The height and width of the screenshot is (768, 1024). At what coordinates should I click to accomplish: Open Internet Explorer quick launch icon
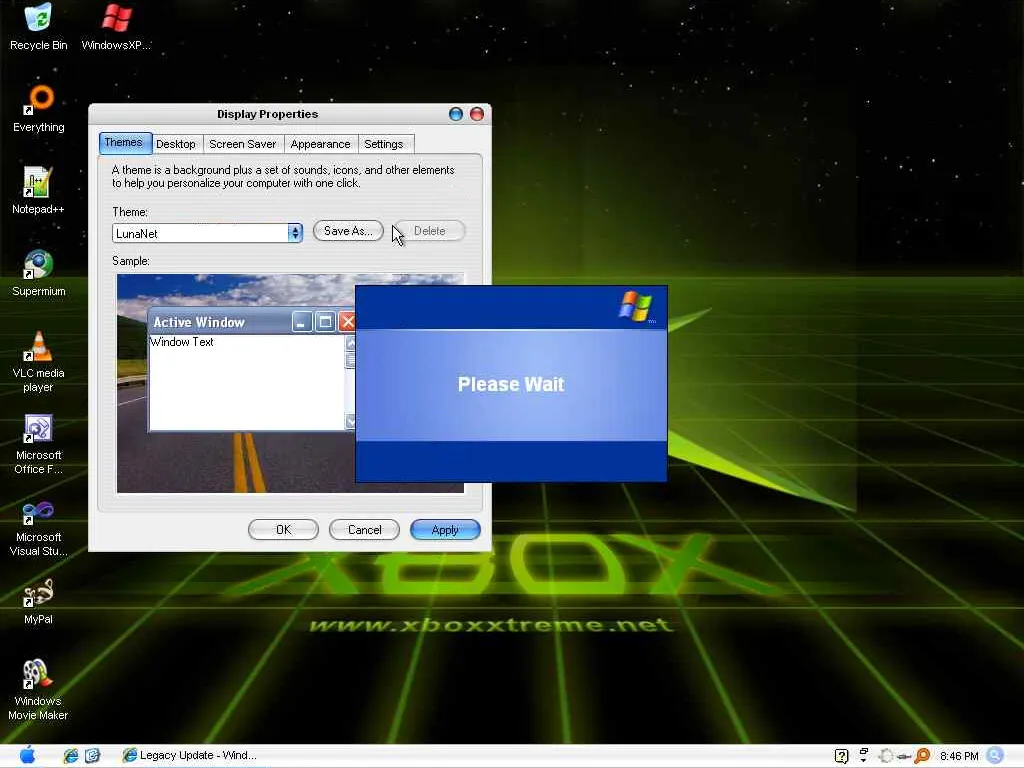tap(71, 756)
